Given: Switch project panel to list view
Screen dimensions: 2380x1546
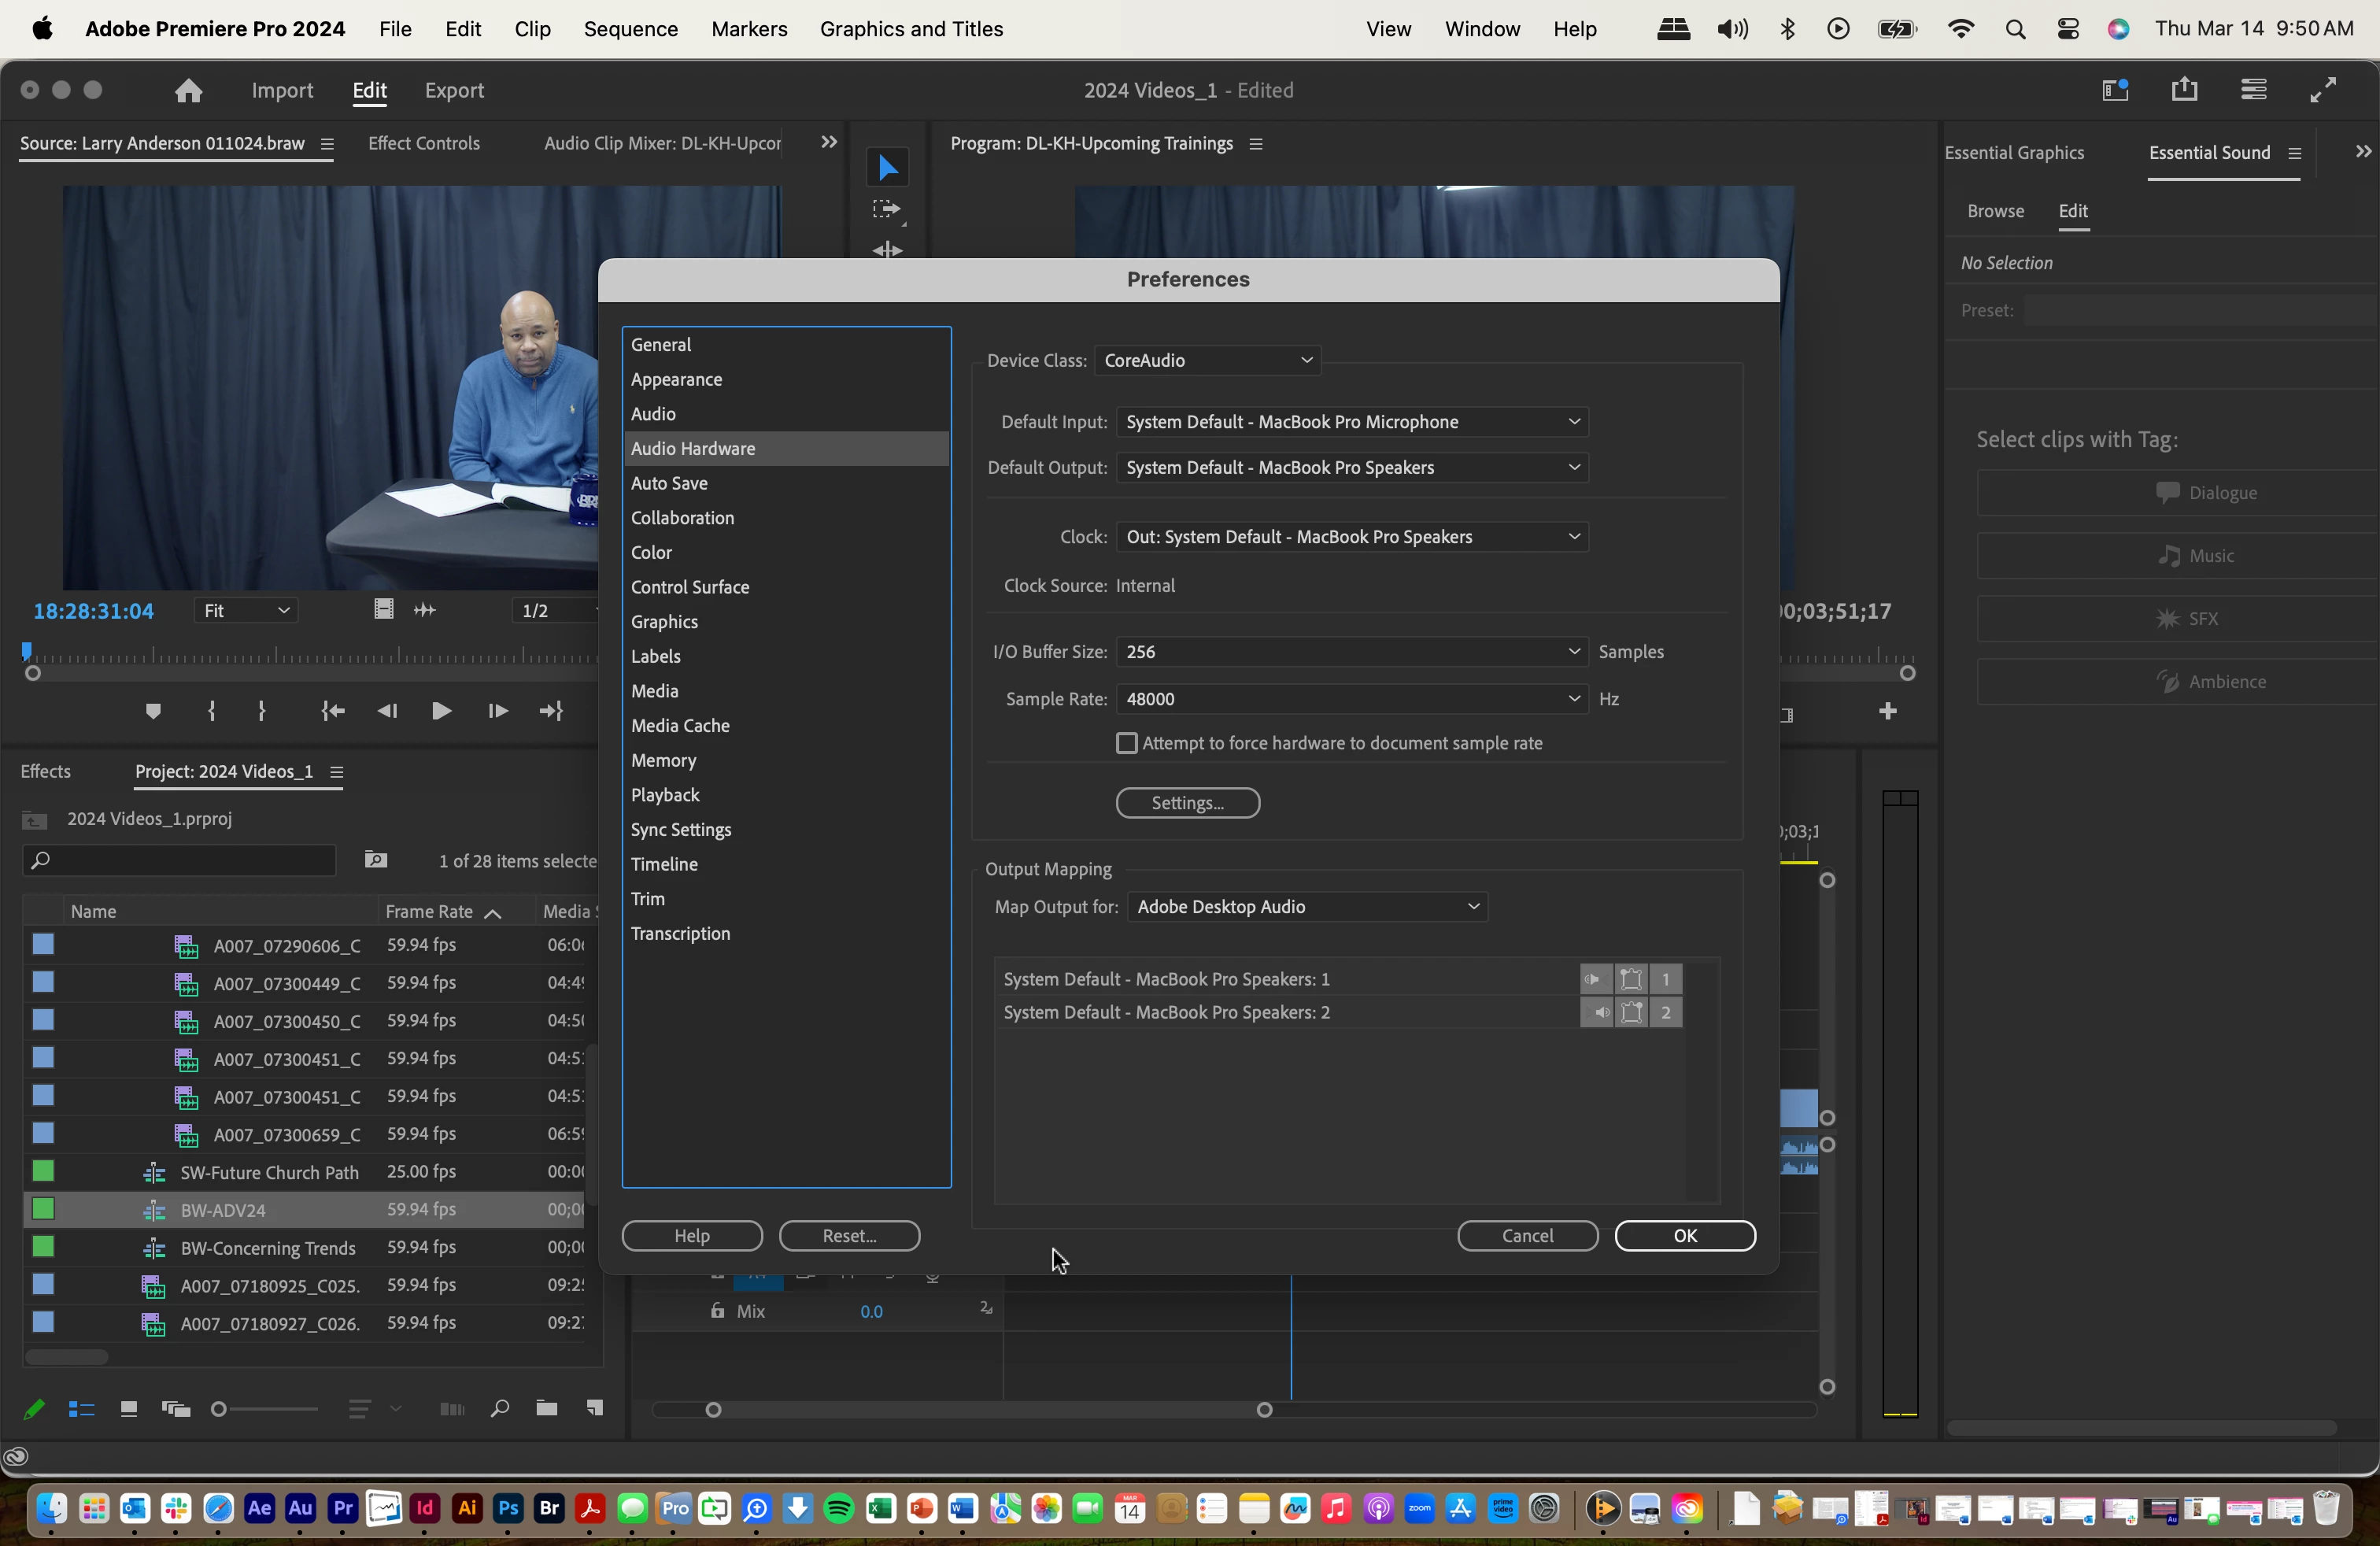Looking at the screenshot, I should pyautogui.click(x=81, y=1409).
